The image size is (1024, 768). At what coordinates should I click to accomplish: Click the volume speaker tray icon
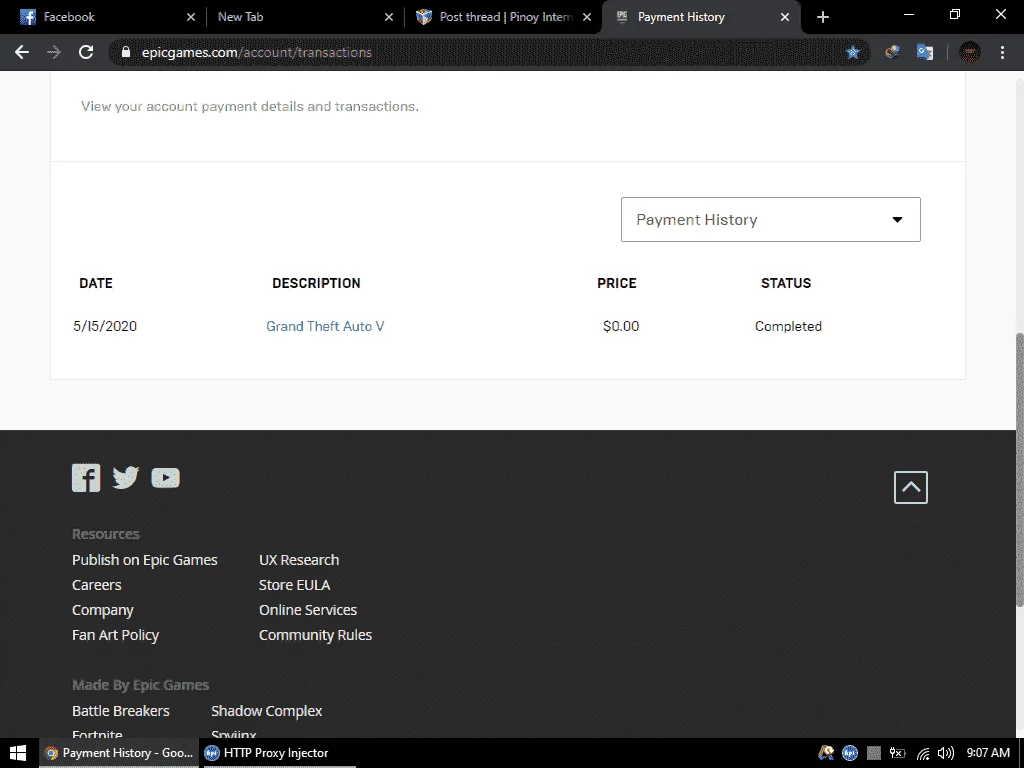pyautogui.click(x=945, y=753)
